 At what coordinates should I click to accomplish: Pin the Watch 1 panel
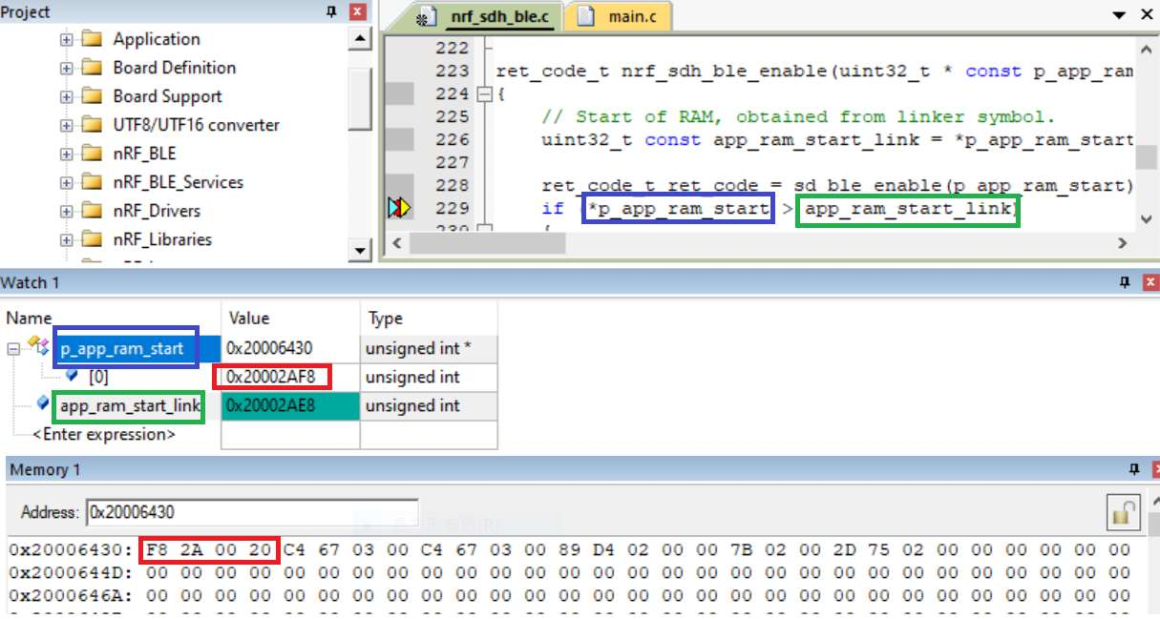(1125, 283)
